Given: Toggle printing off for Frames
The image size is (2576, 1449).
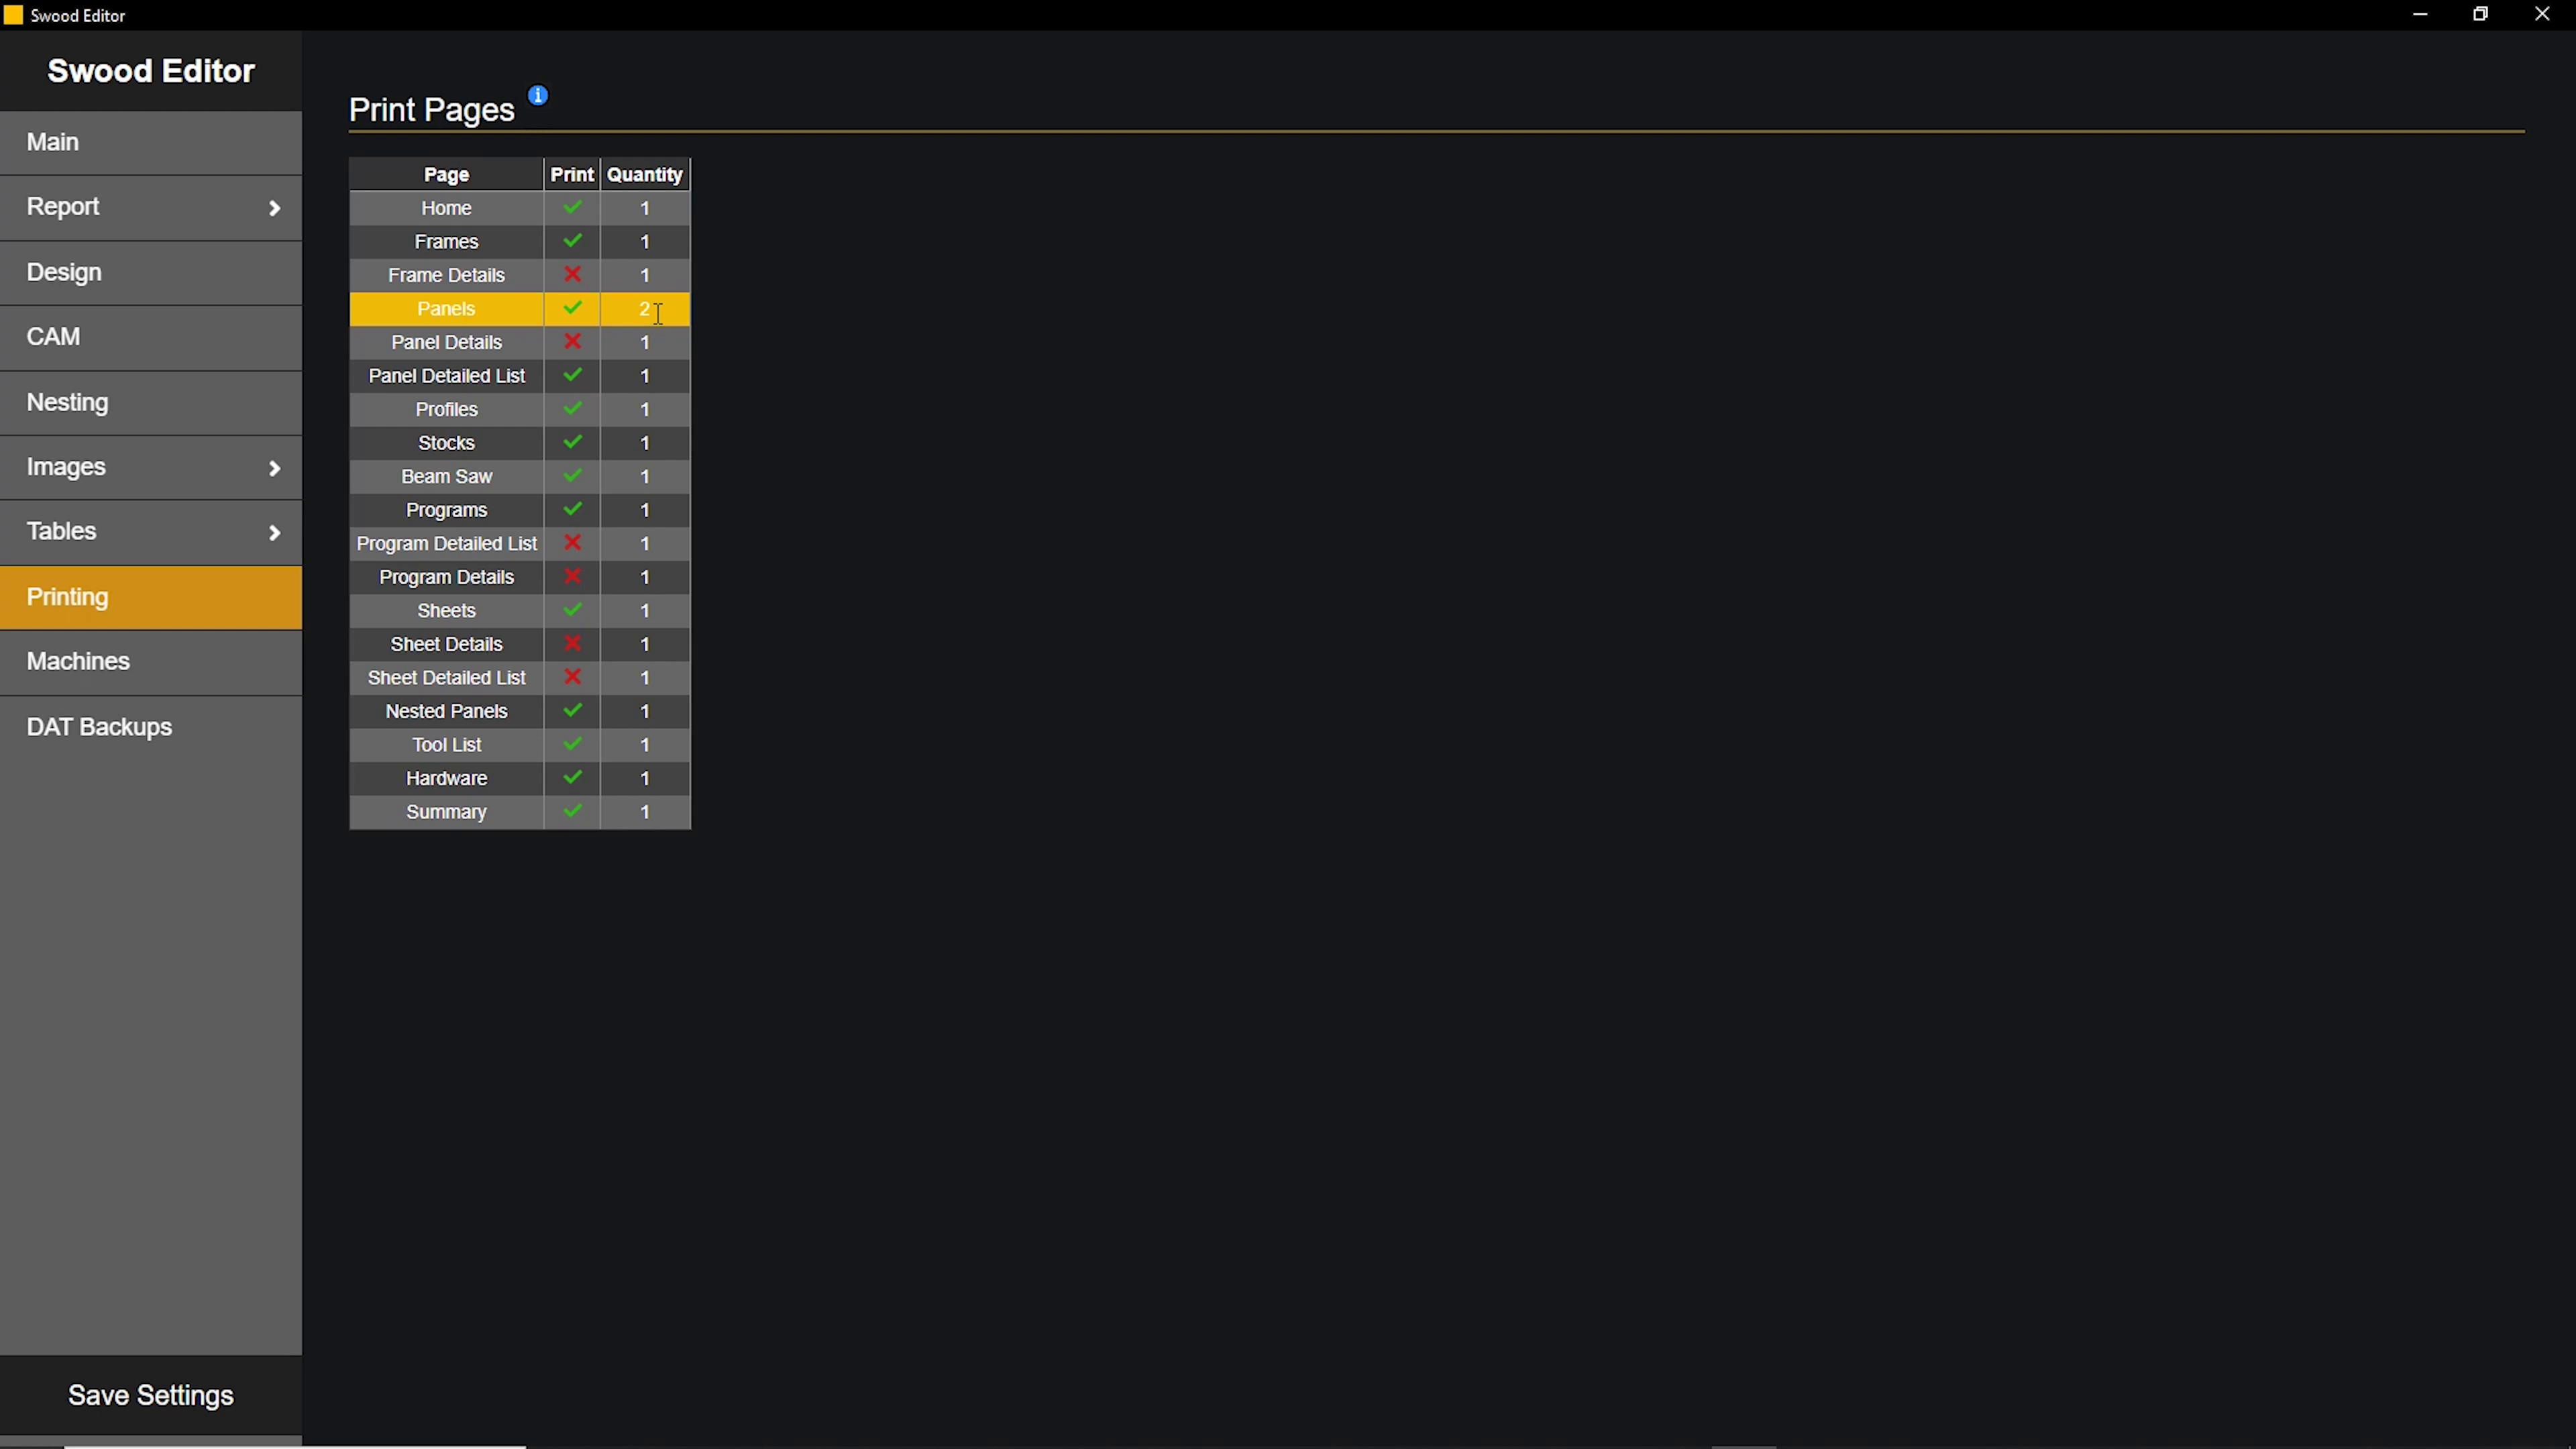Looking at the screenshot, I should (571, 241).
